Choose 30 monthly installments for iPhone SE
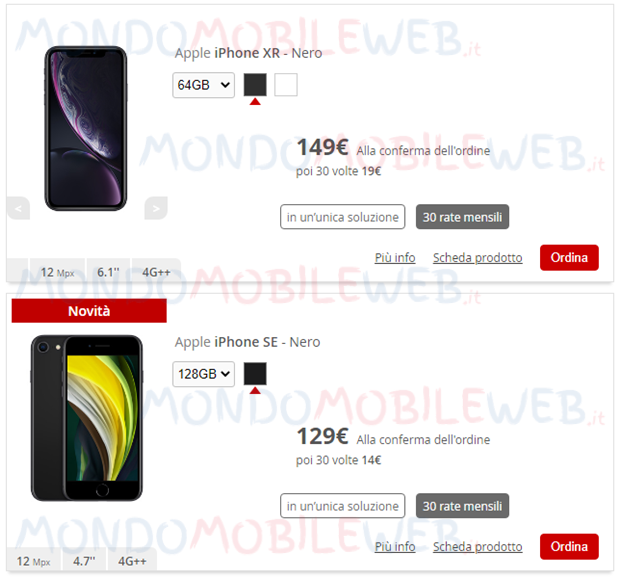619x577 pixels. (x=462, y=506)
